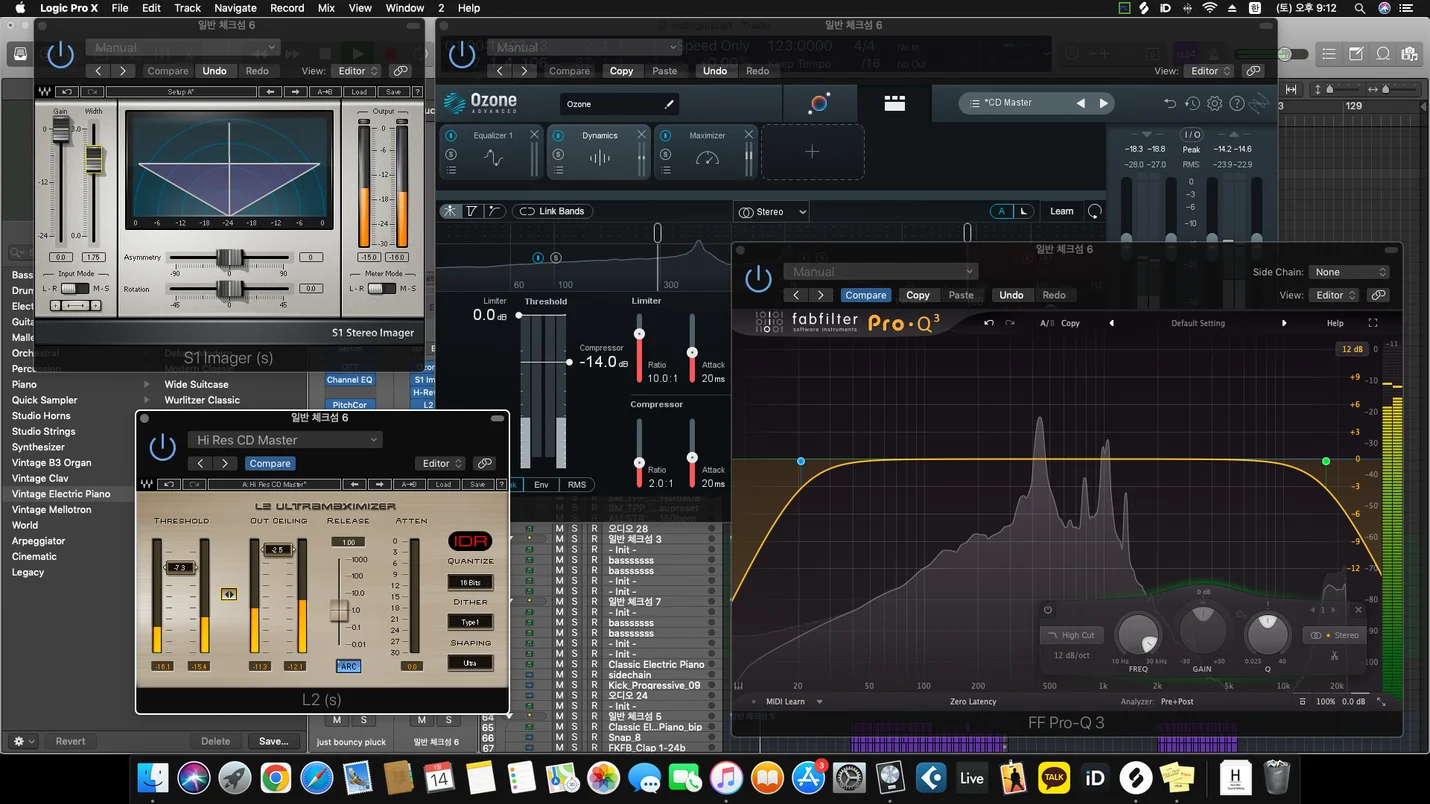
Task: Adjust S1 Width fader handle
Action: click(x=94, y=157)
